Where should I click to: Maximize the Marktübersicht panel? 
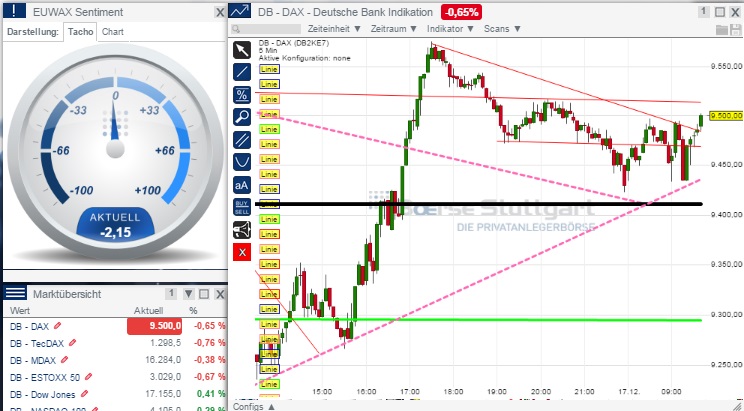tap(204, 294)
